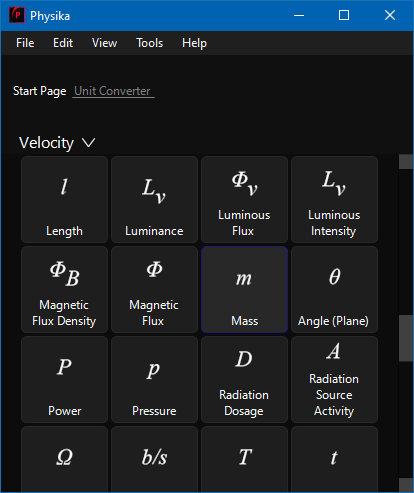Select the Pressure tile
The height and width of the screenshot is (493, 414).
[x=154, y=379]
